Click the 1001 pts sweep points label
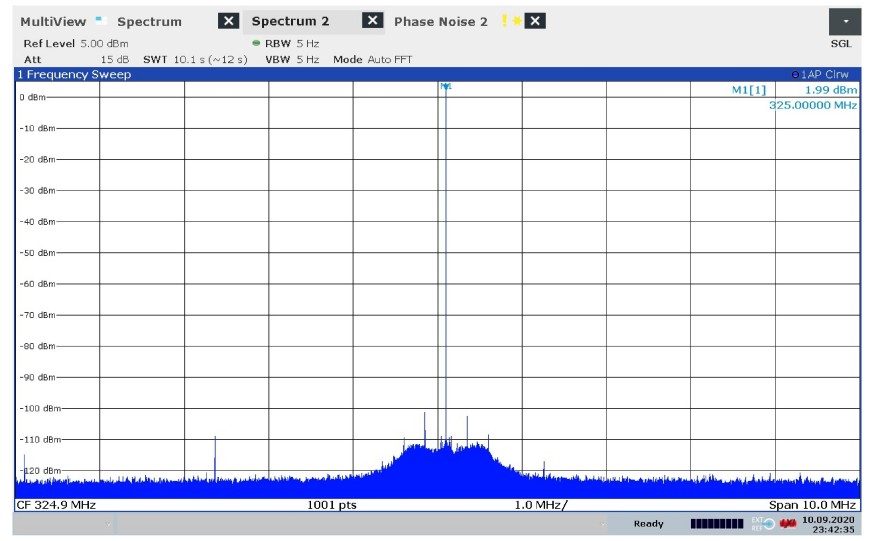The height and width of the screenshot is (541, 876). pos(332,505)
